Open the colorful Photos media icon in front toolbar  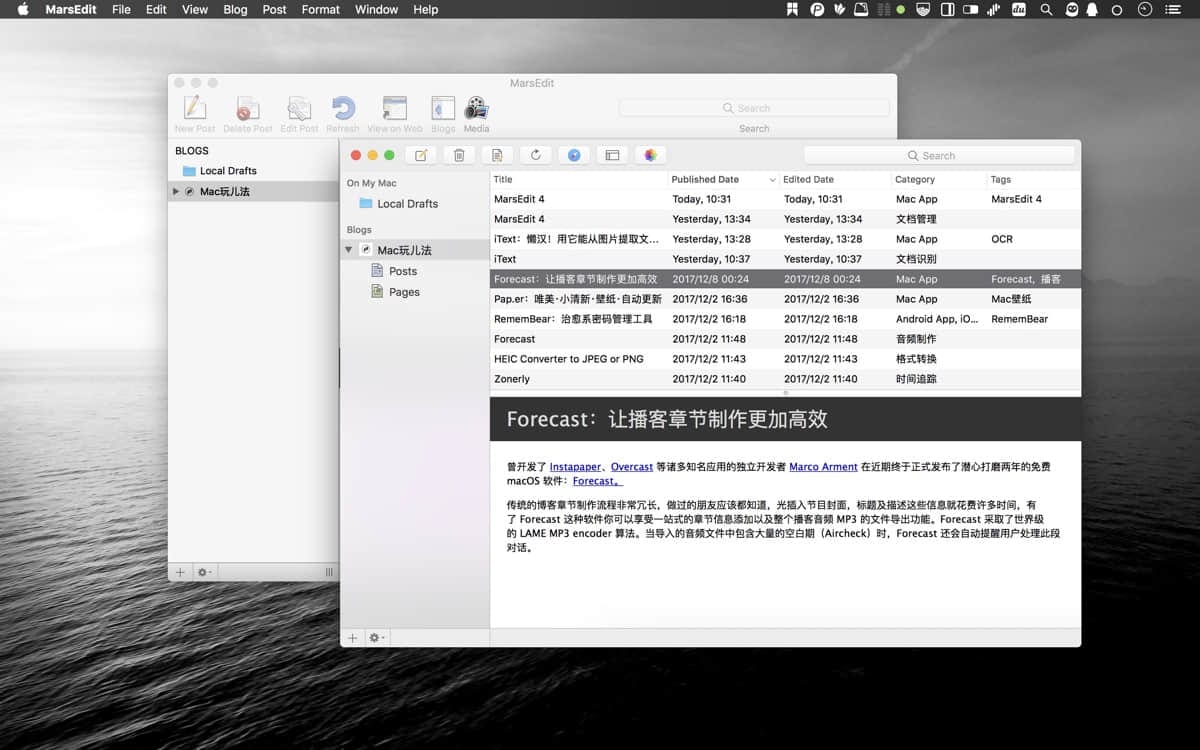(650, 155)
